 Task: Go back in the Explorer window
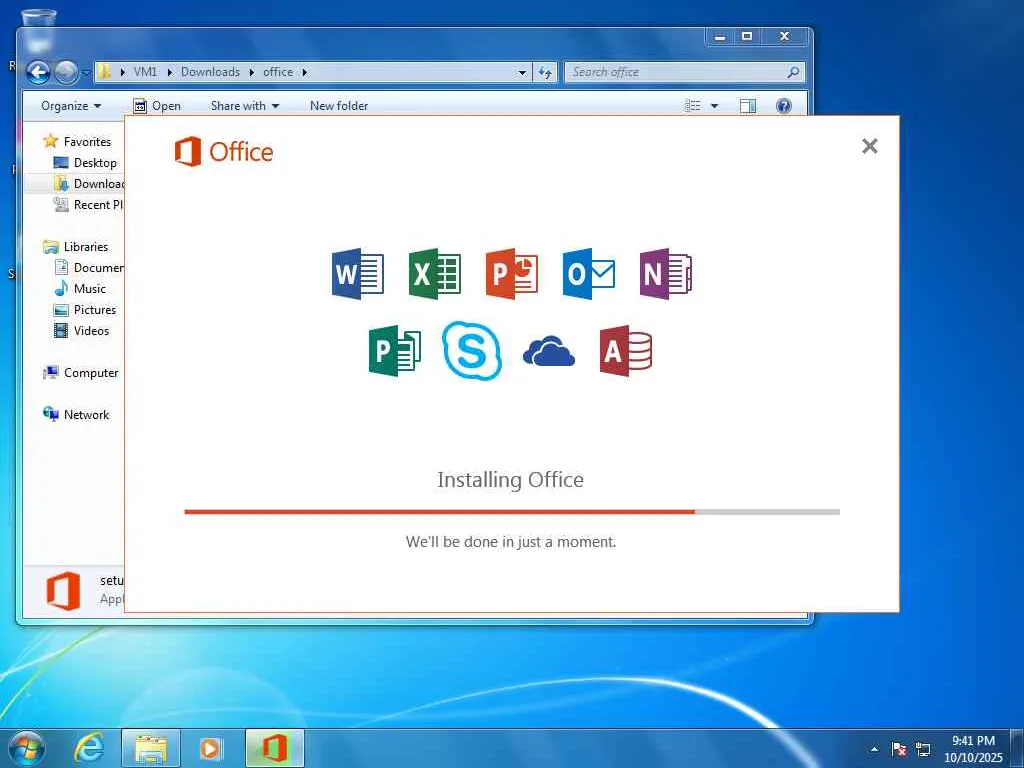tap(38, 72)
